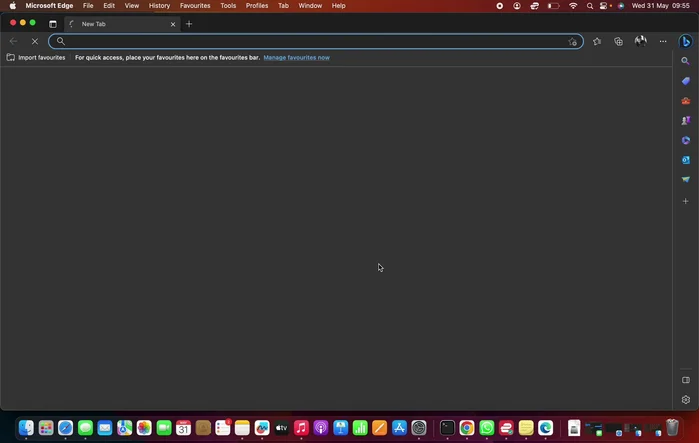699x443 pixels.
Task: Open the Bing Copilot sidebar button
Action: [686, 41]
